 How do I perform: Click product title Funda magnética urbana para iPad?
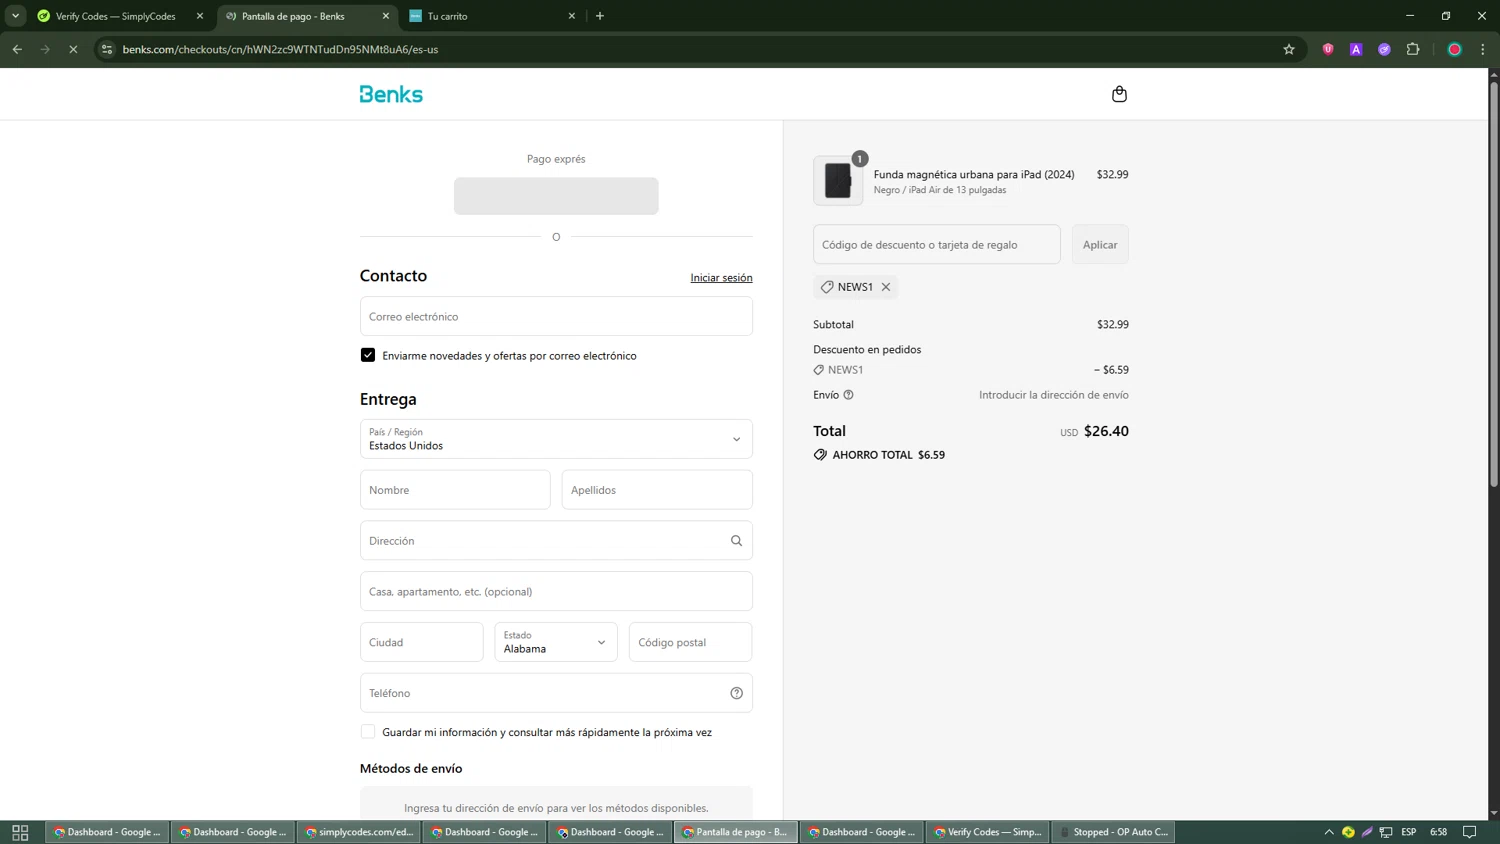[x=974, y=174]
